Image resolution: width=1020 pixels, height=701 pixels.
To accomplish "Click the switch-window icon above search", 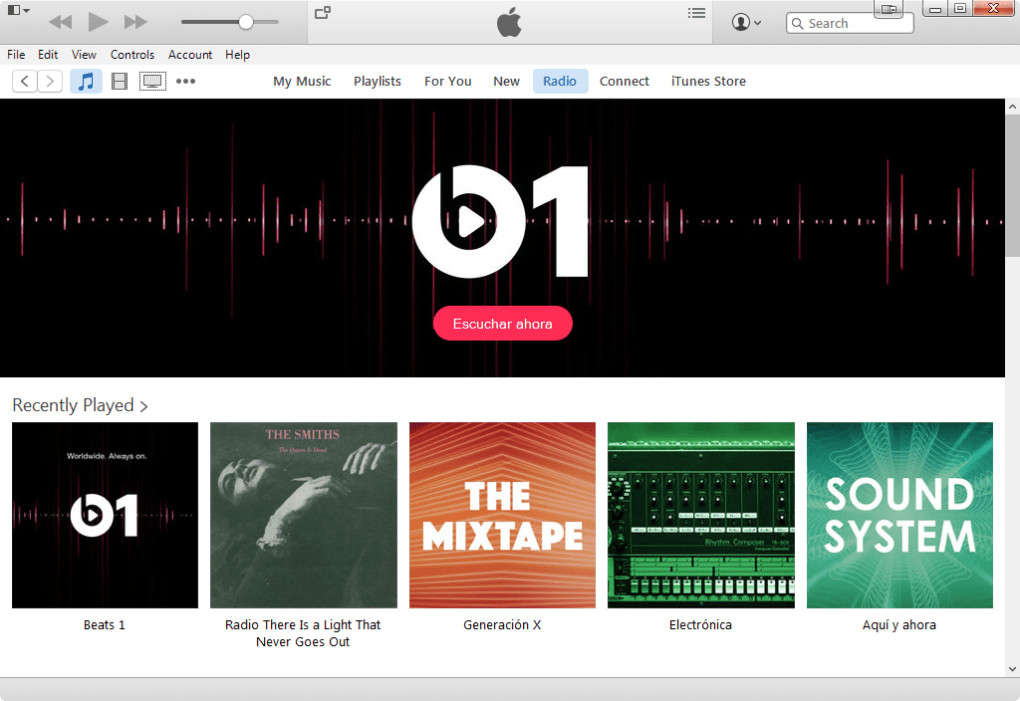I will click(888, 9).
